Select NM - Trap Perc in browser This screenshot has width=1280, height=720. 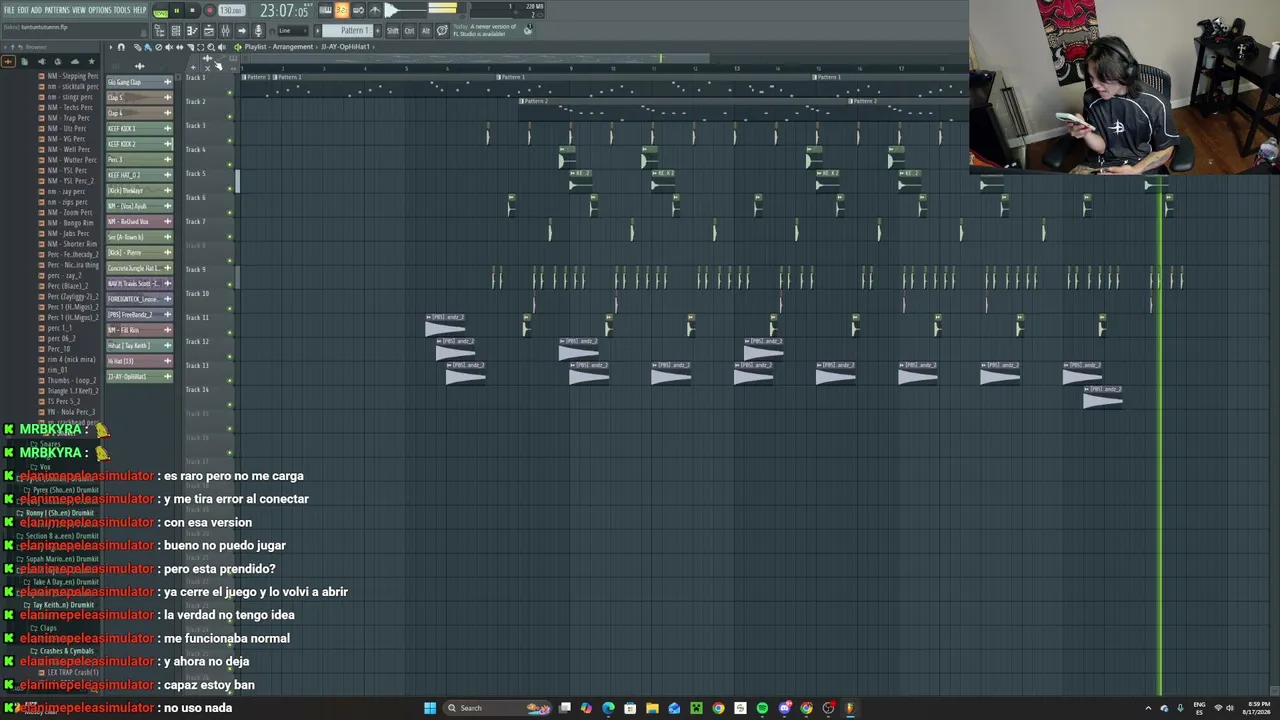click(69, 118)
